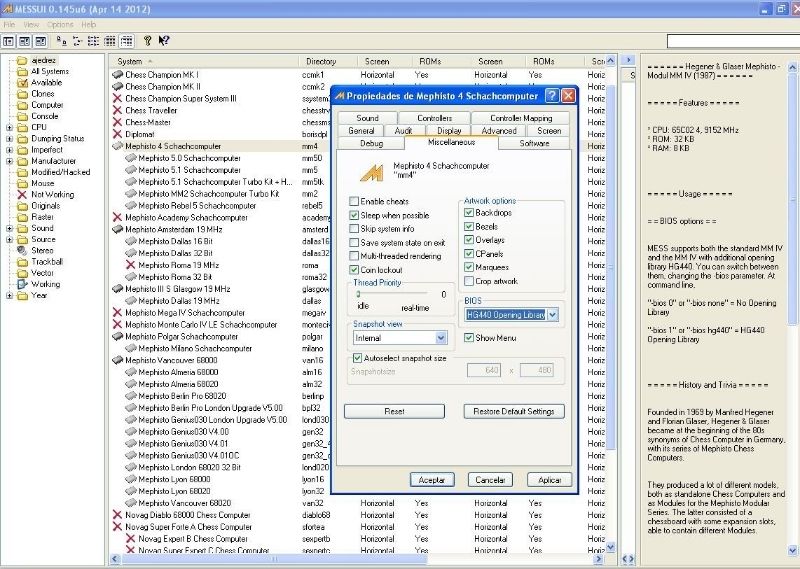Viewport: 800px width, 569px height.
Task: Enable Multi-threaded rendering
Action: click(354, 256)
